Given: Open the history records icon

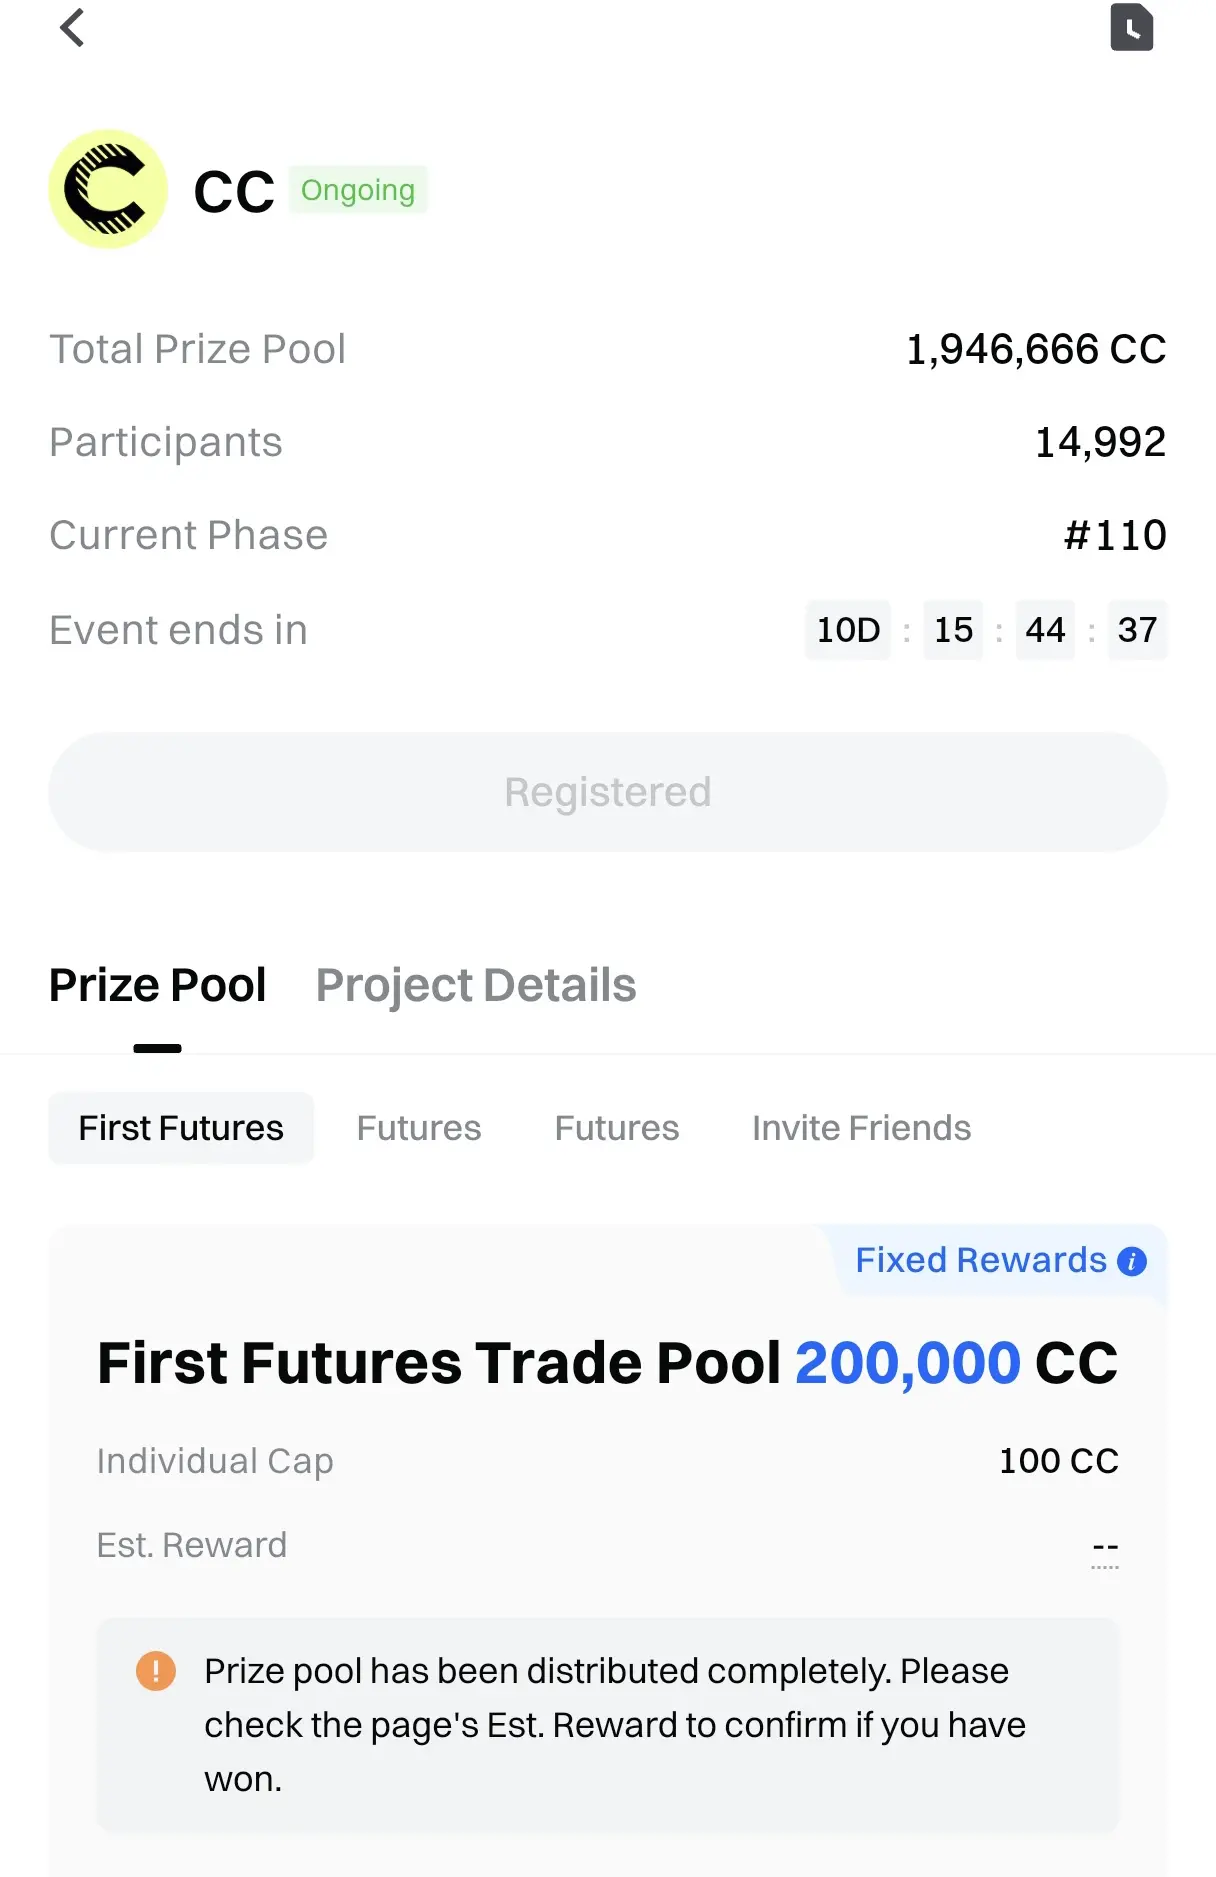Looking at the screenshot, I should (x=1131, y=28).
